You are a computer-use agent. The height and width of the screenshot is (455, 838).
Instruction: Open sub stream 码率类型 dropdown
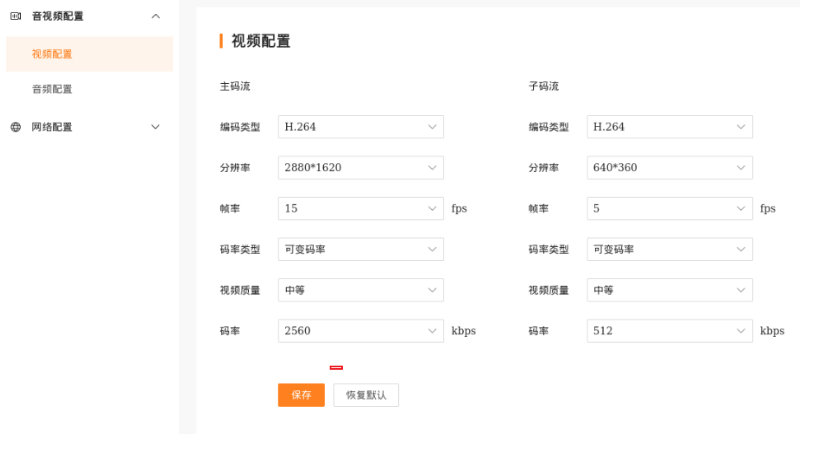click(669, 249)
